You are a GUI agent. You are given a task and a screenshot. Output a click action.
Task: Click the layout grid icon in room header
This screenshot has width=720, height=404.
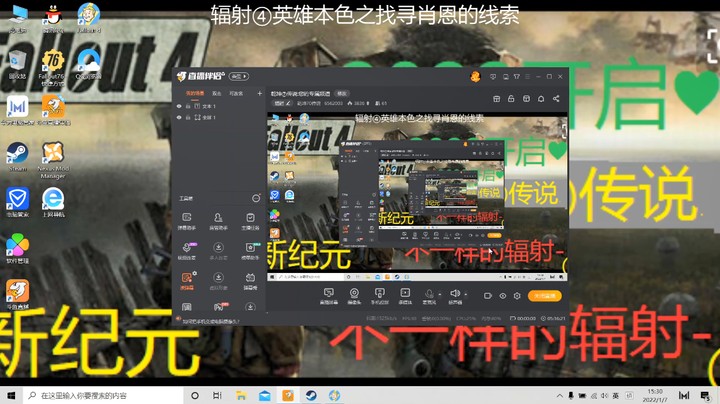click(496, 99)
